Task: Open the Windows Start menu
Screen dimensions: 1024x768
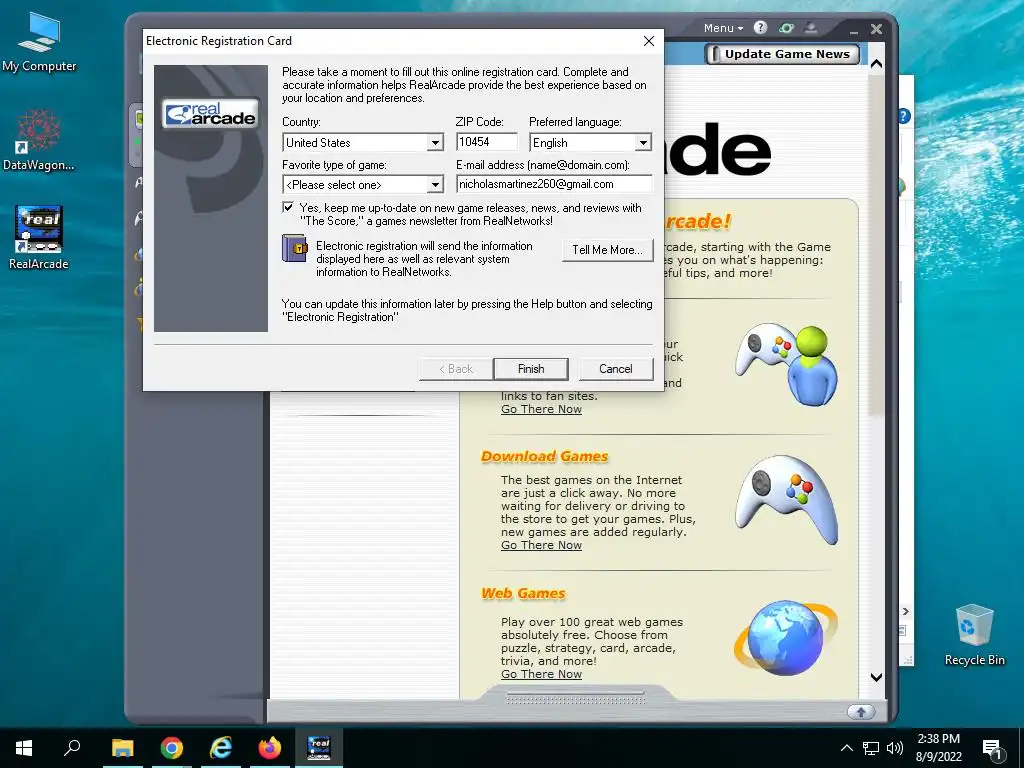Action: point(24,748)
